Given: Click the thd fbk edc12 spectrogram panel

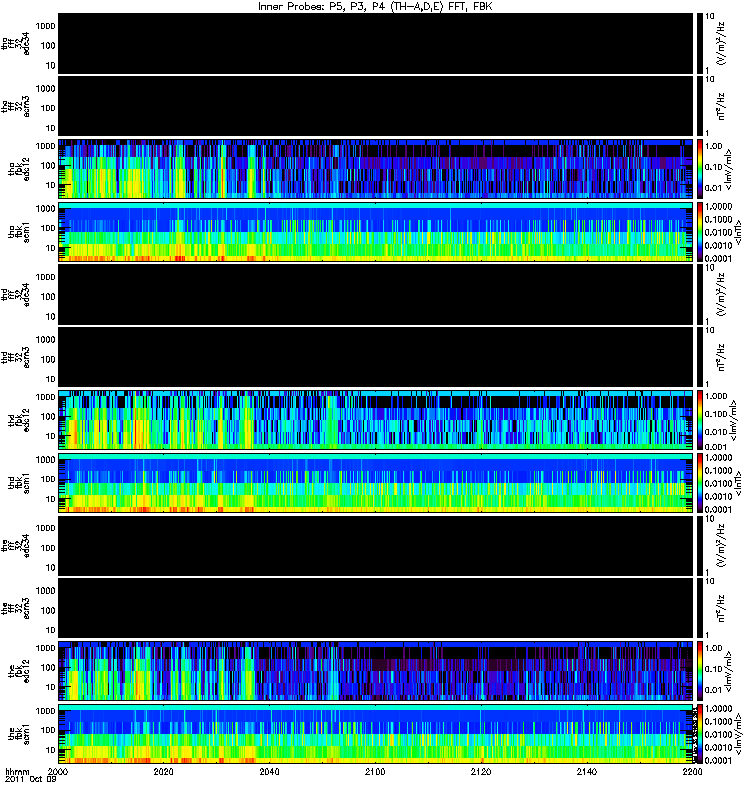Looking at the screenshot, I should tap(376, 420).
